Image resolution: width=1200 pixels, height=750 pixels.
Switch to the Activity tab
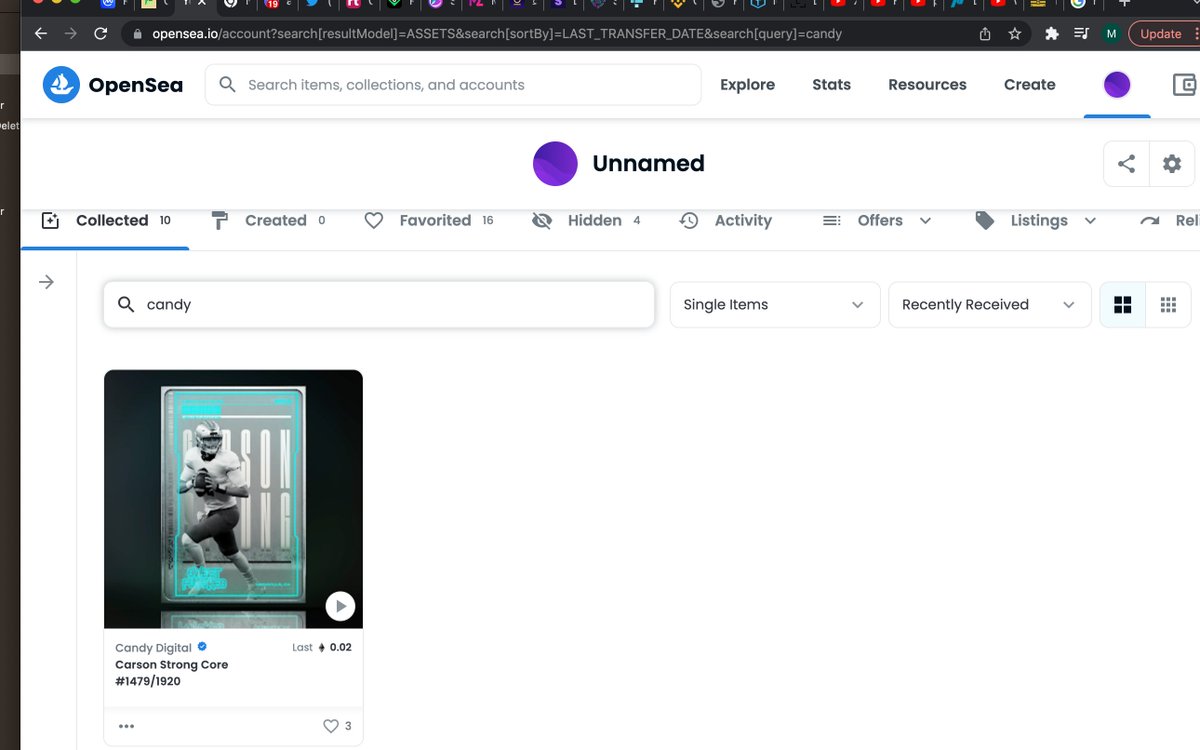pyautogui.click(x=725, y=221)
